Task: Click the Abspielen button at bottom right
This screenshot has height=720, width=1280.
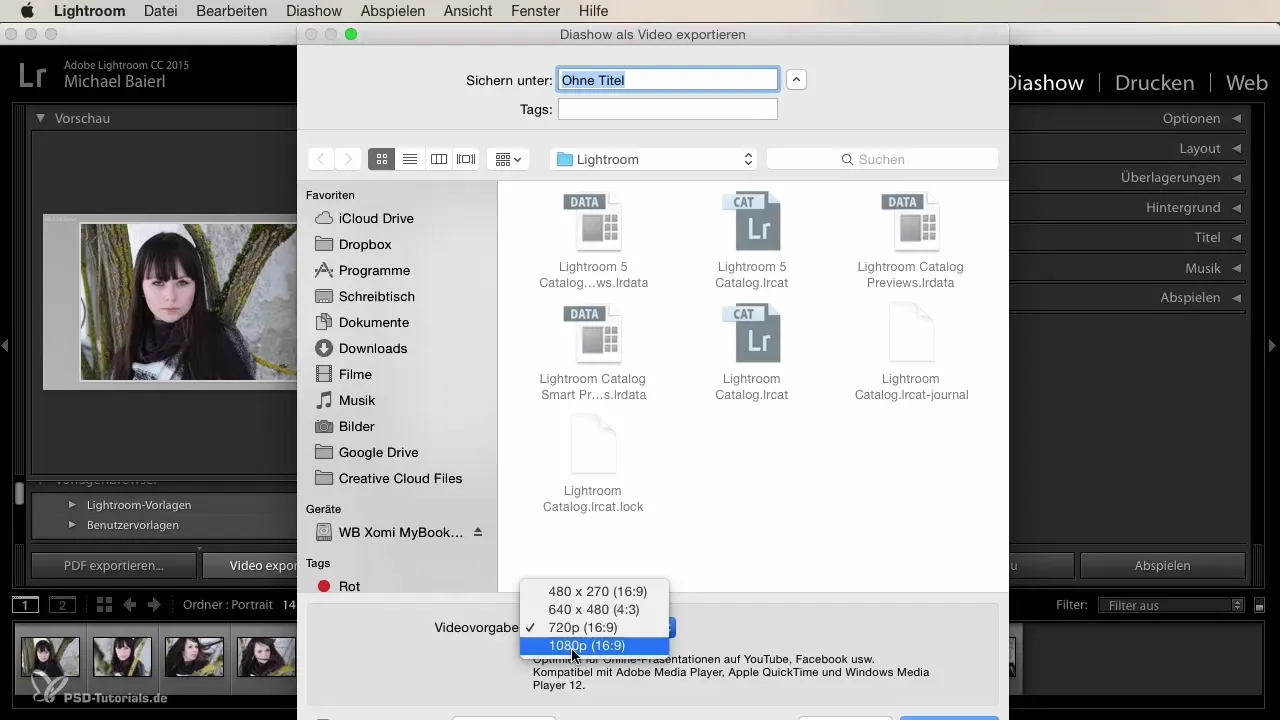Action: pyautogui.click(x=1162, y=565)
